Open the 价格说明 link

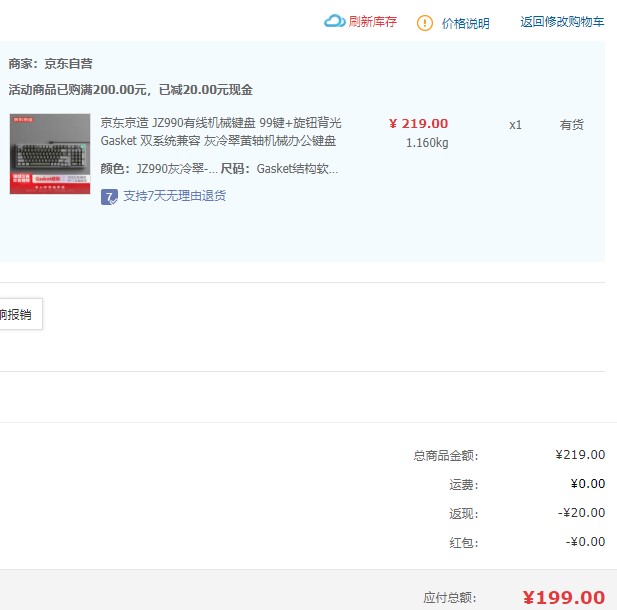[x=466, y=23]
